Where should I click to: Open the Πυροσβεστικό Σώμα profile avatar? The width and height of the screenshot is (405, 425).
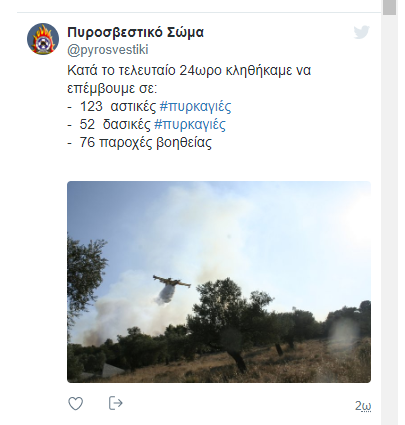pyautogui.click(x=43, y=39)
